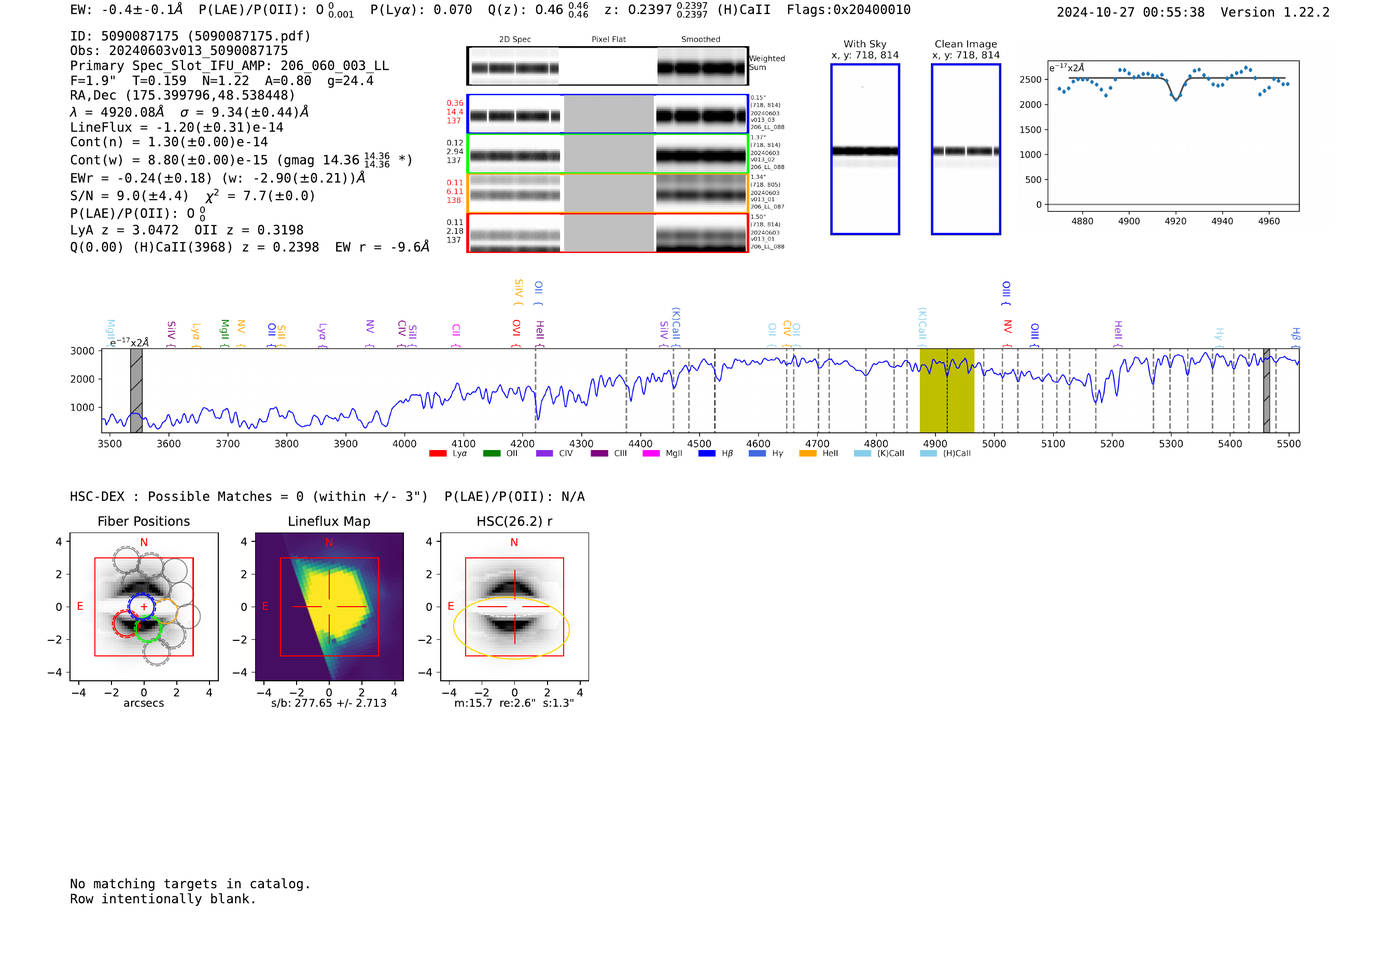This screenshot has height=953, width=1400.
Task: Click the blue dashed fiber circle
Action: (x=144, y=607)
